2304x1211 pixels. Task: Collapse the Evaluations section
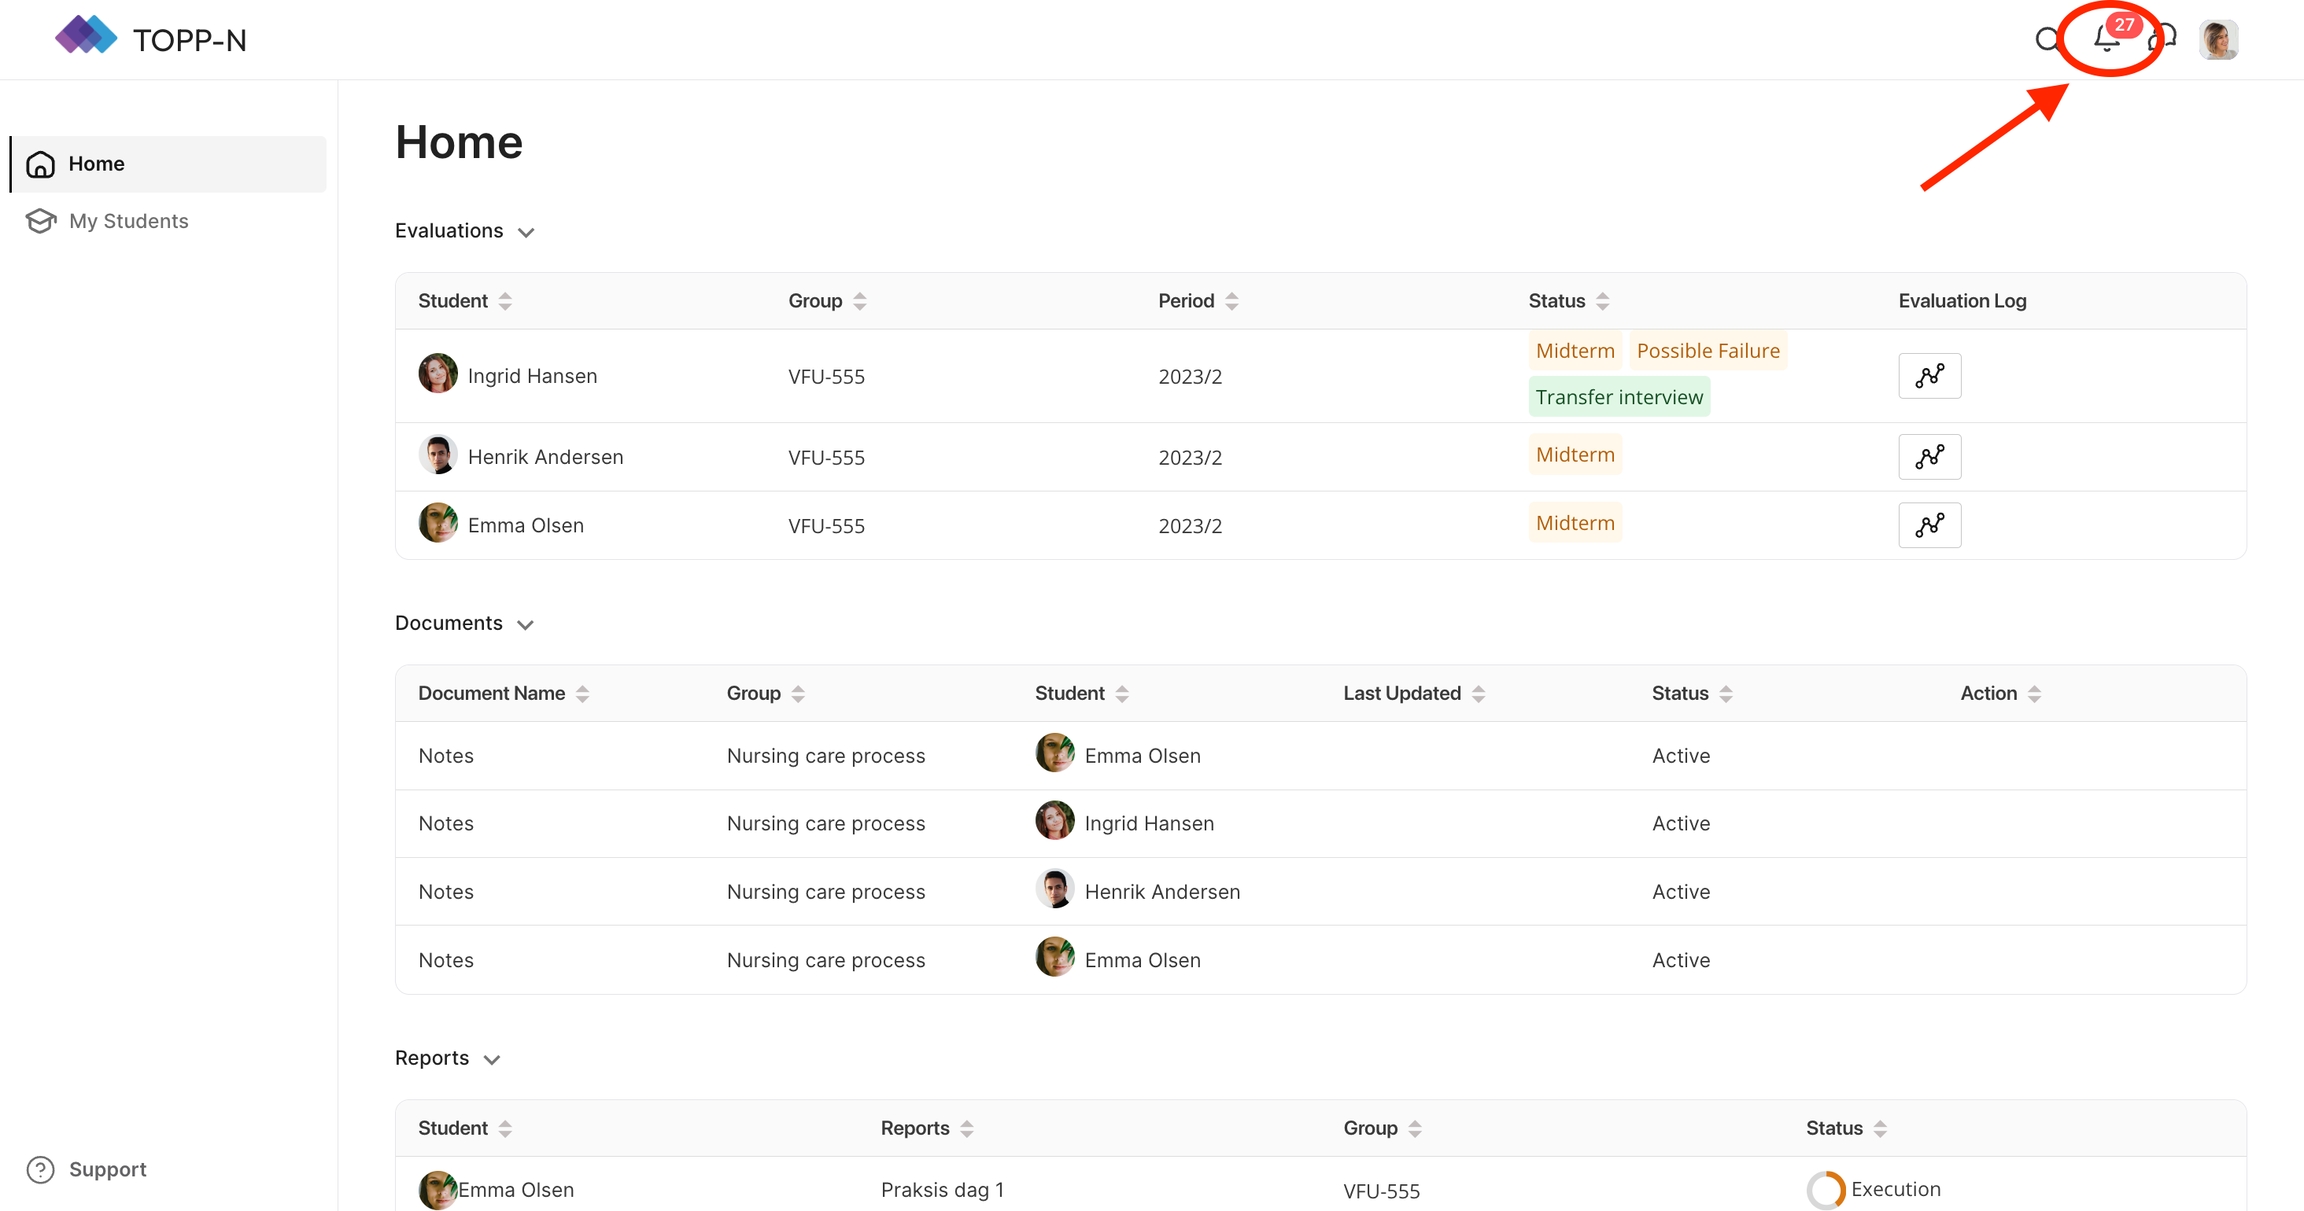526,232
